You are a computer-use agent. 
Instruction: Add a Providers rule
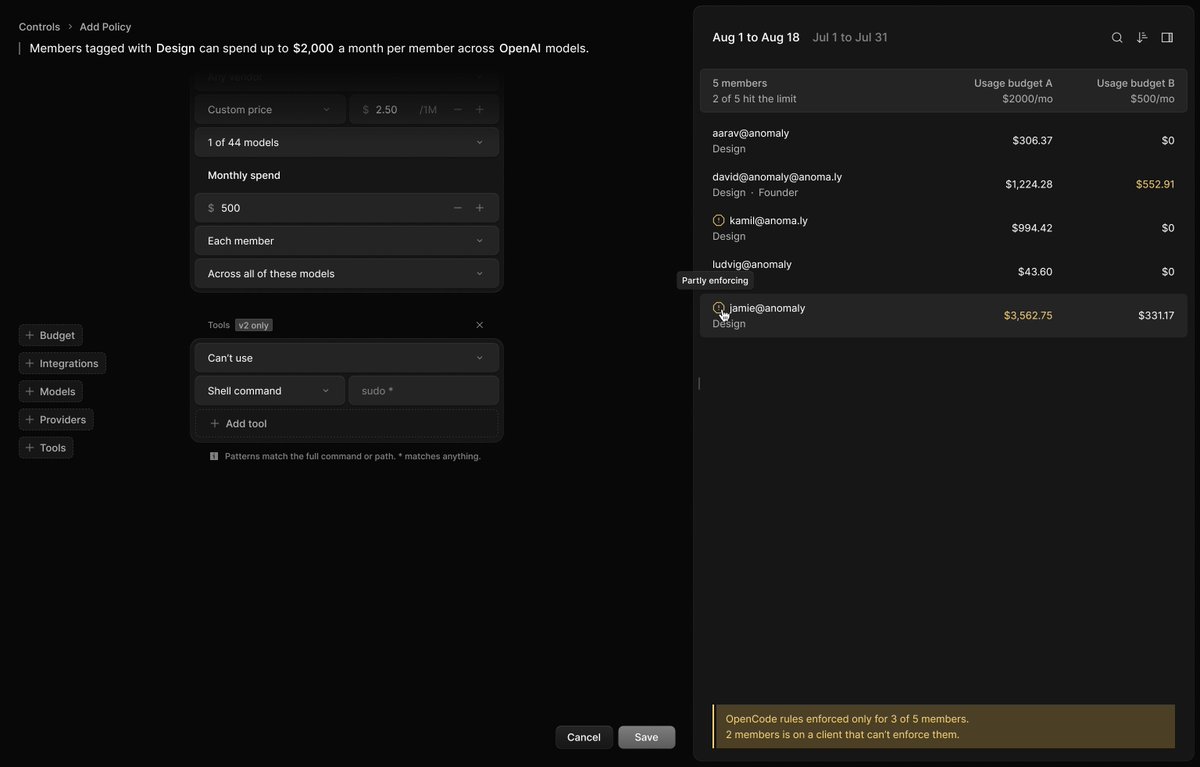pos(56,420)
